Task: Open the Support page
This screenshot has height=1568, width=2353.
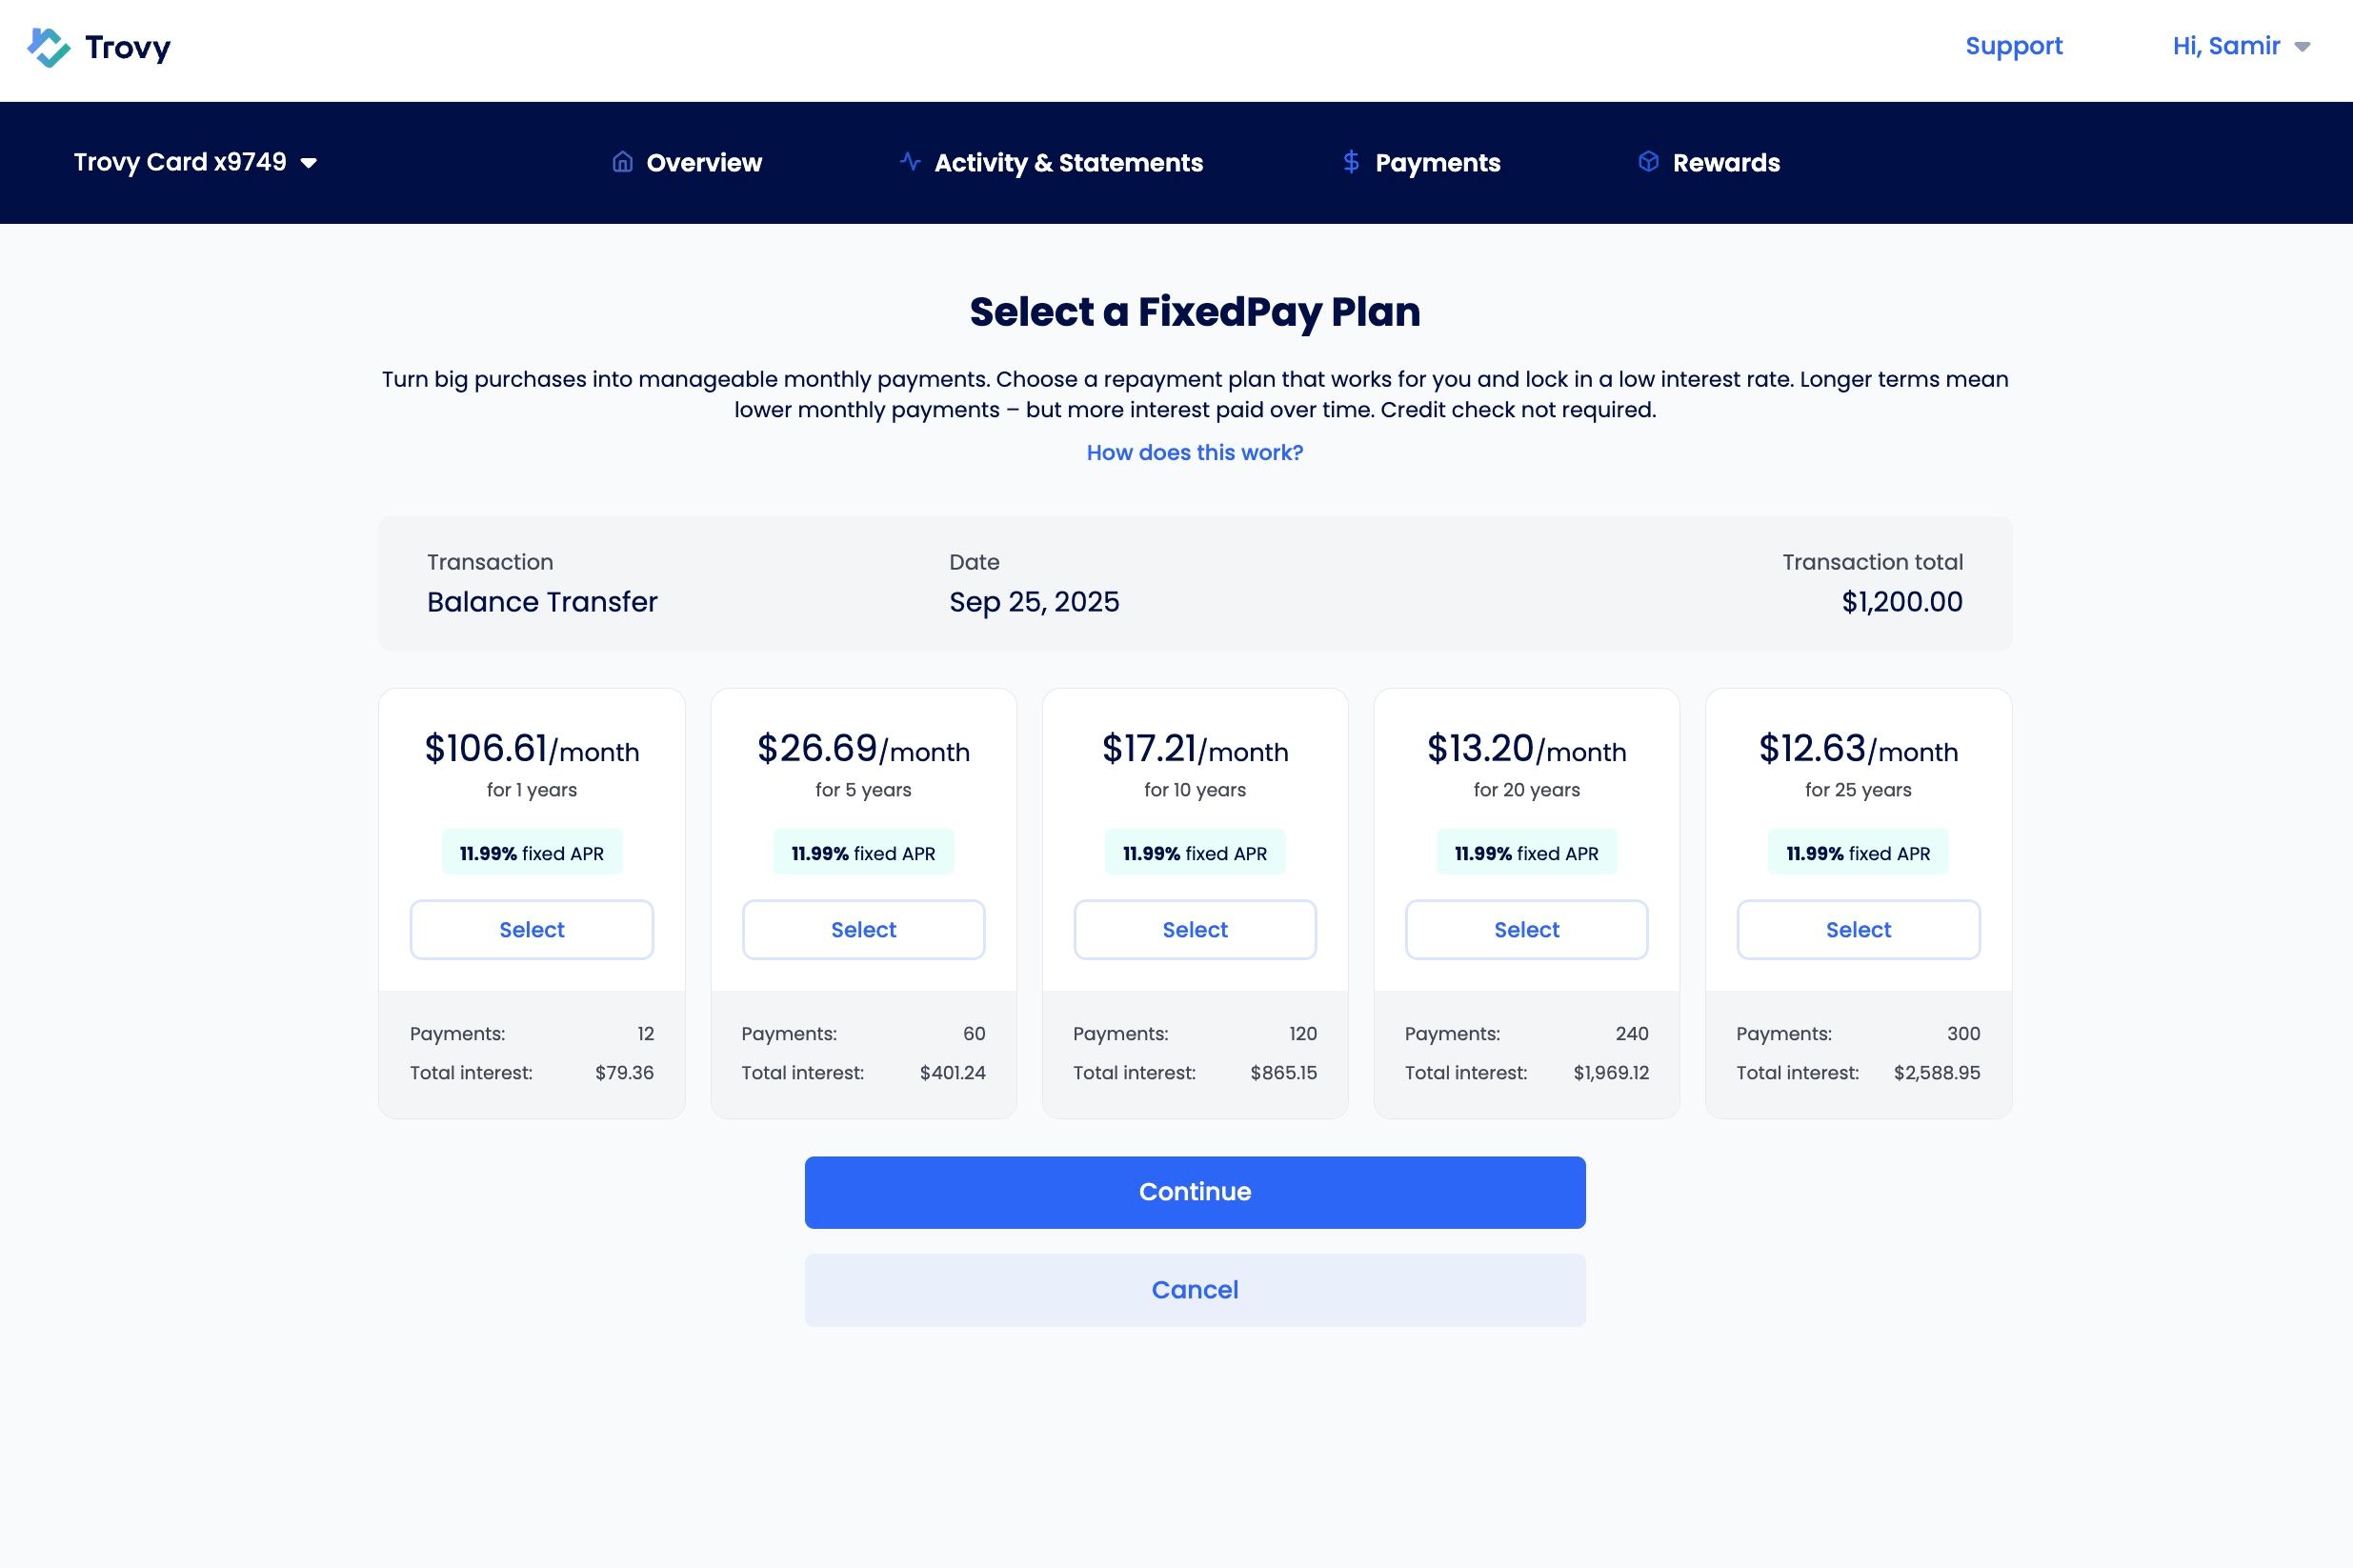Action: 2013,46
